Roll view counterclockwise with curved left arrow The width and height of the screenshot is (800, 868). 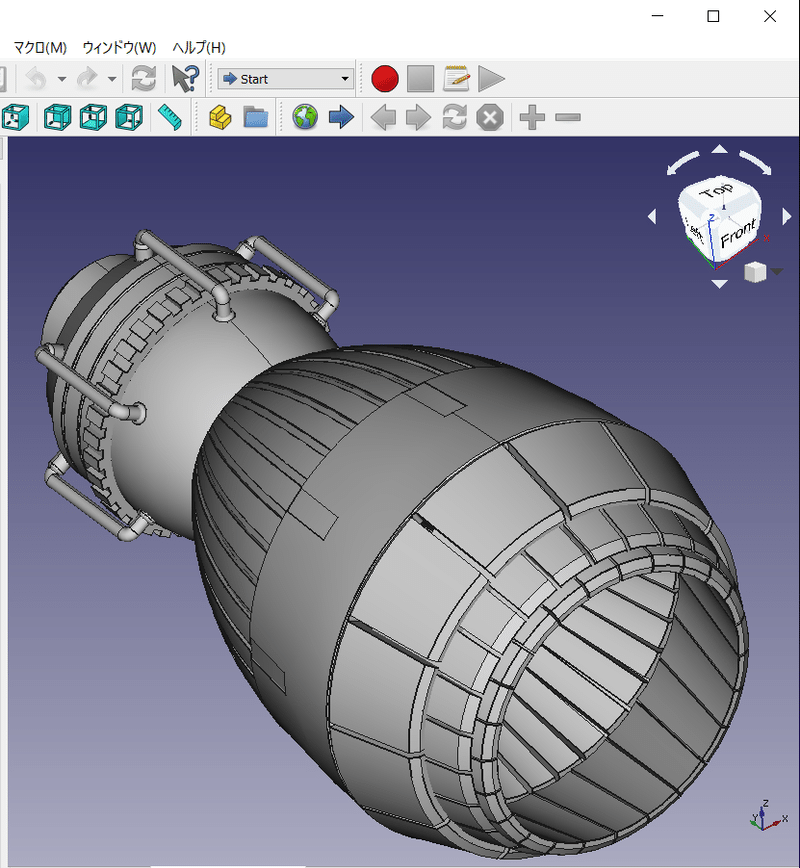tap(682, 163)
